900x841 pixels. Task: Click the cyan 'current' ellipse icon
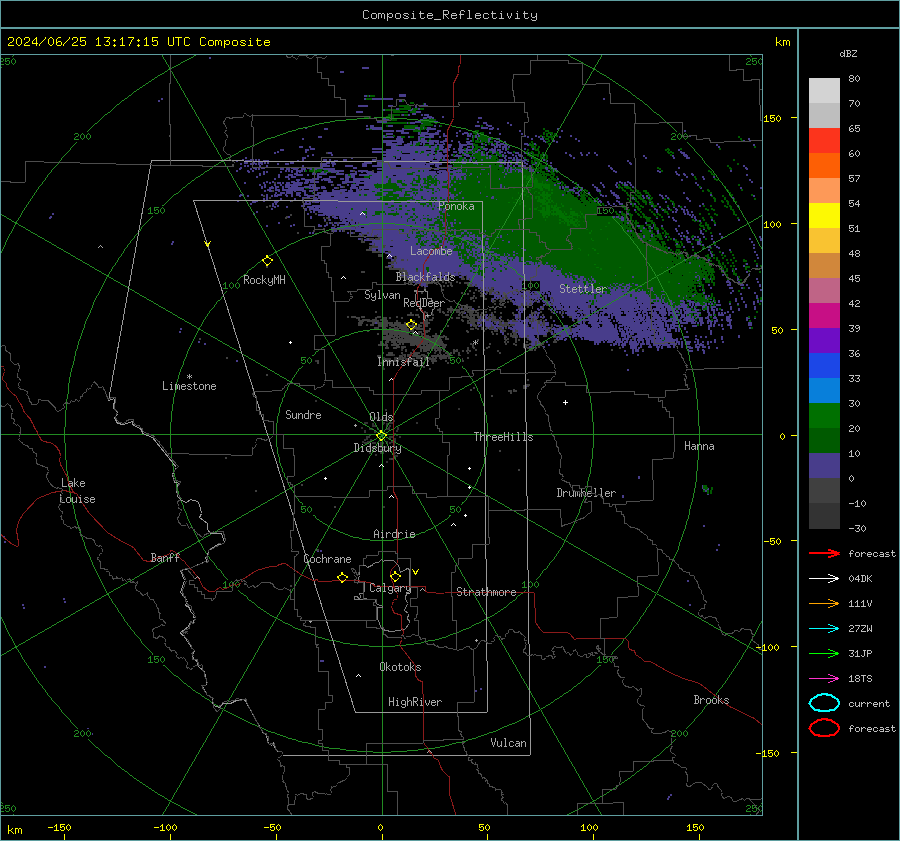pos(824,703)
